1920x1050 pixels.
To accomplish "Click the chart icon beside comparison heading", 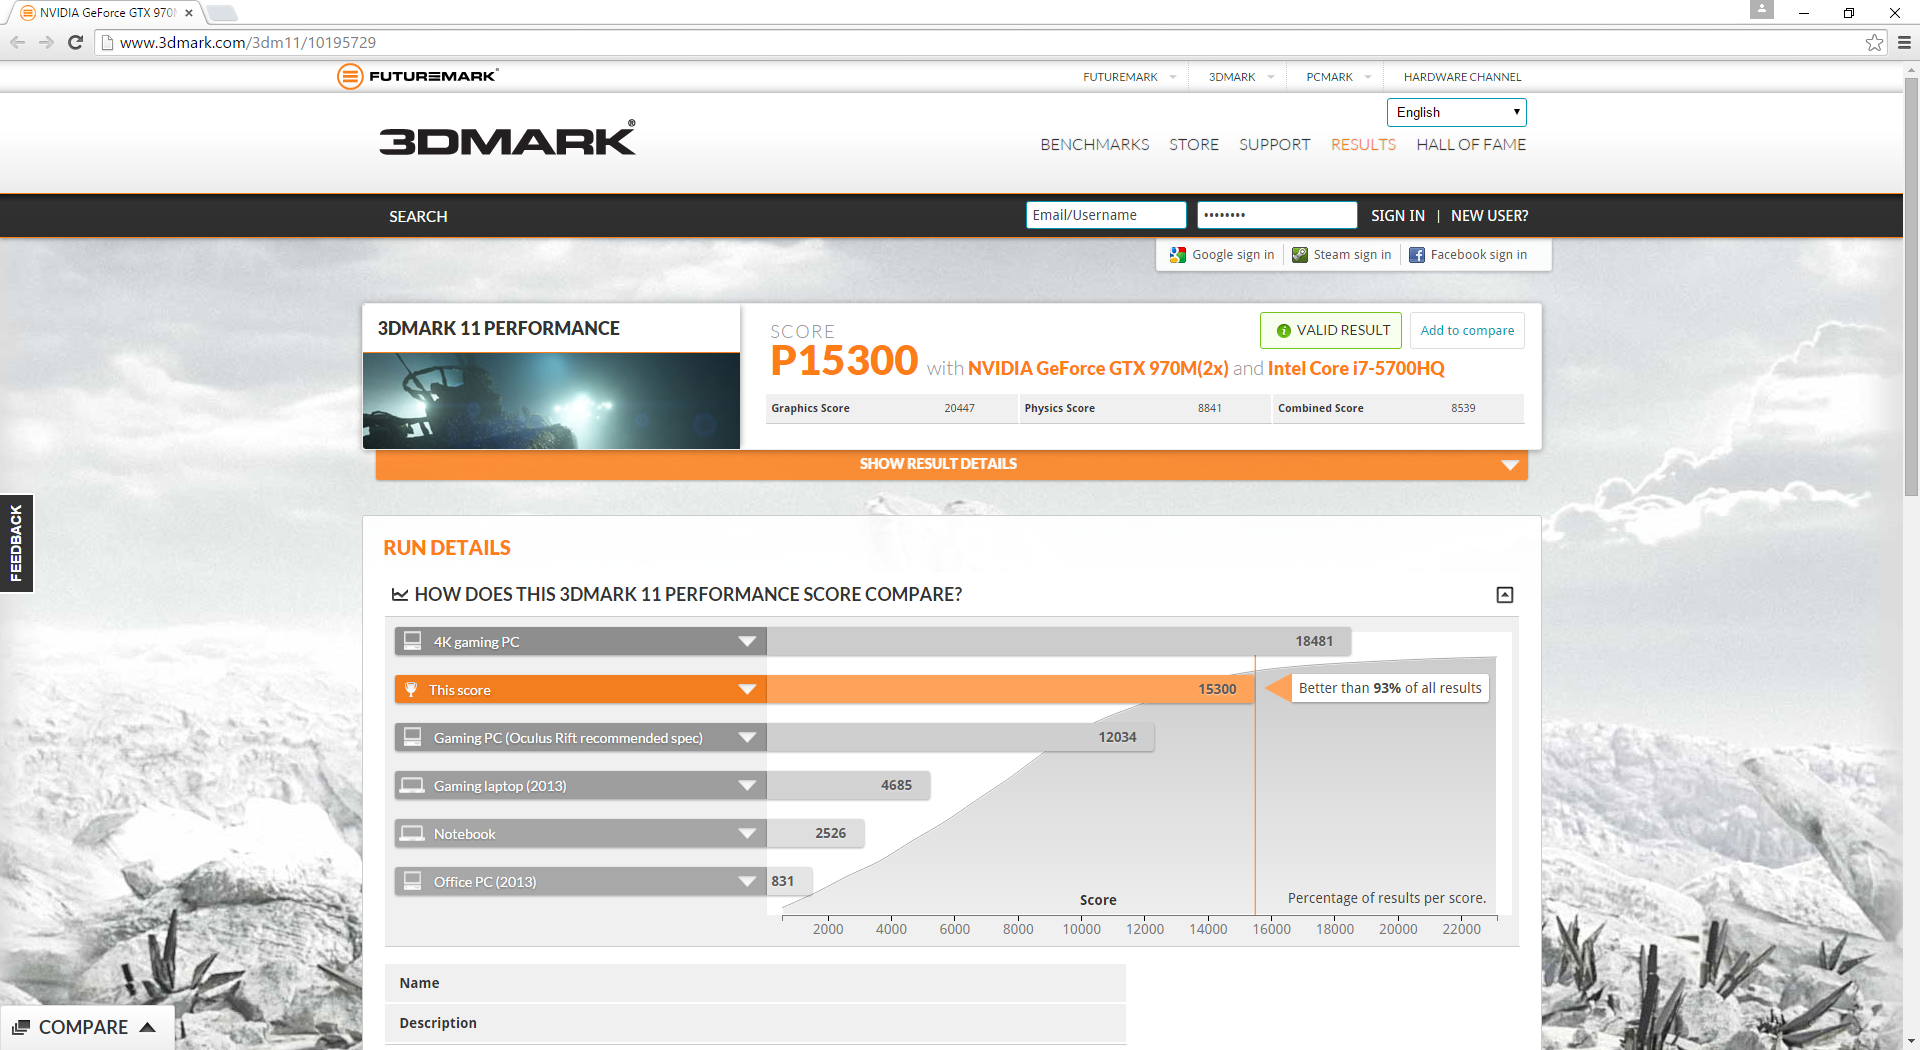I will [400, 595].
